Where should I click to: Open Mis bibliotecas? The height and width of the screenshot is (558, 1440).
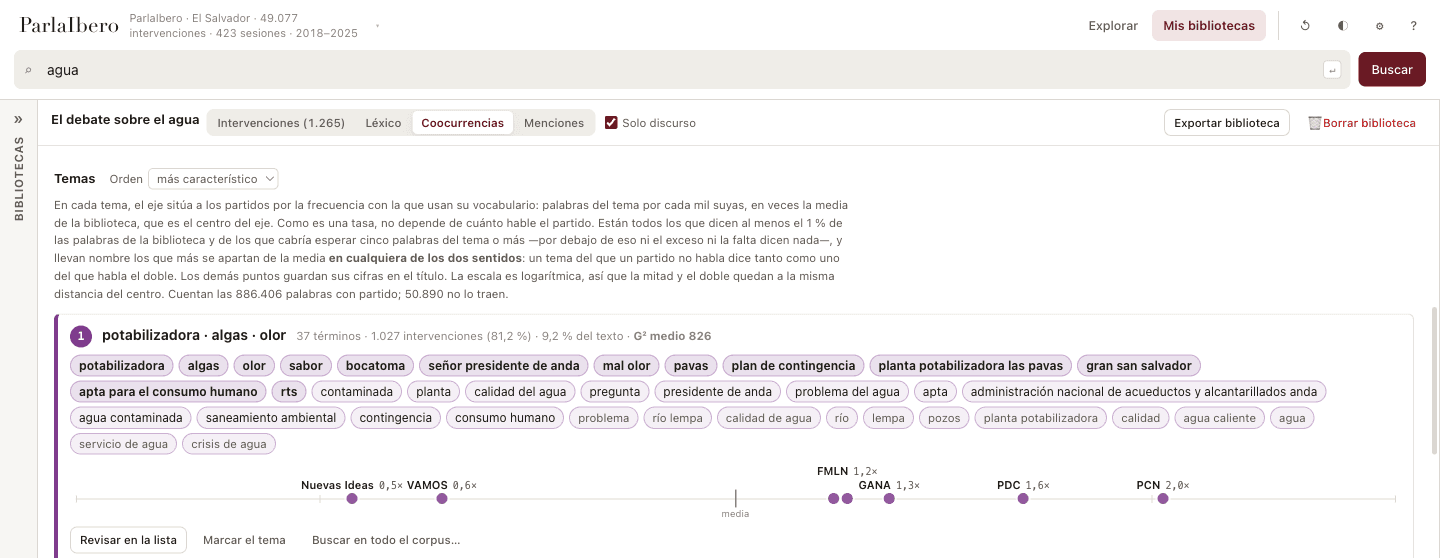pyautogui.click(x=1208, y=26)
